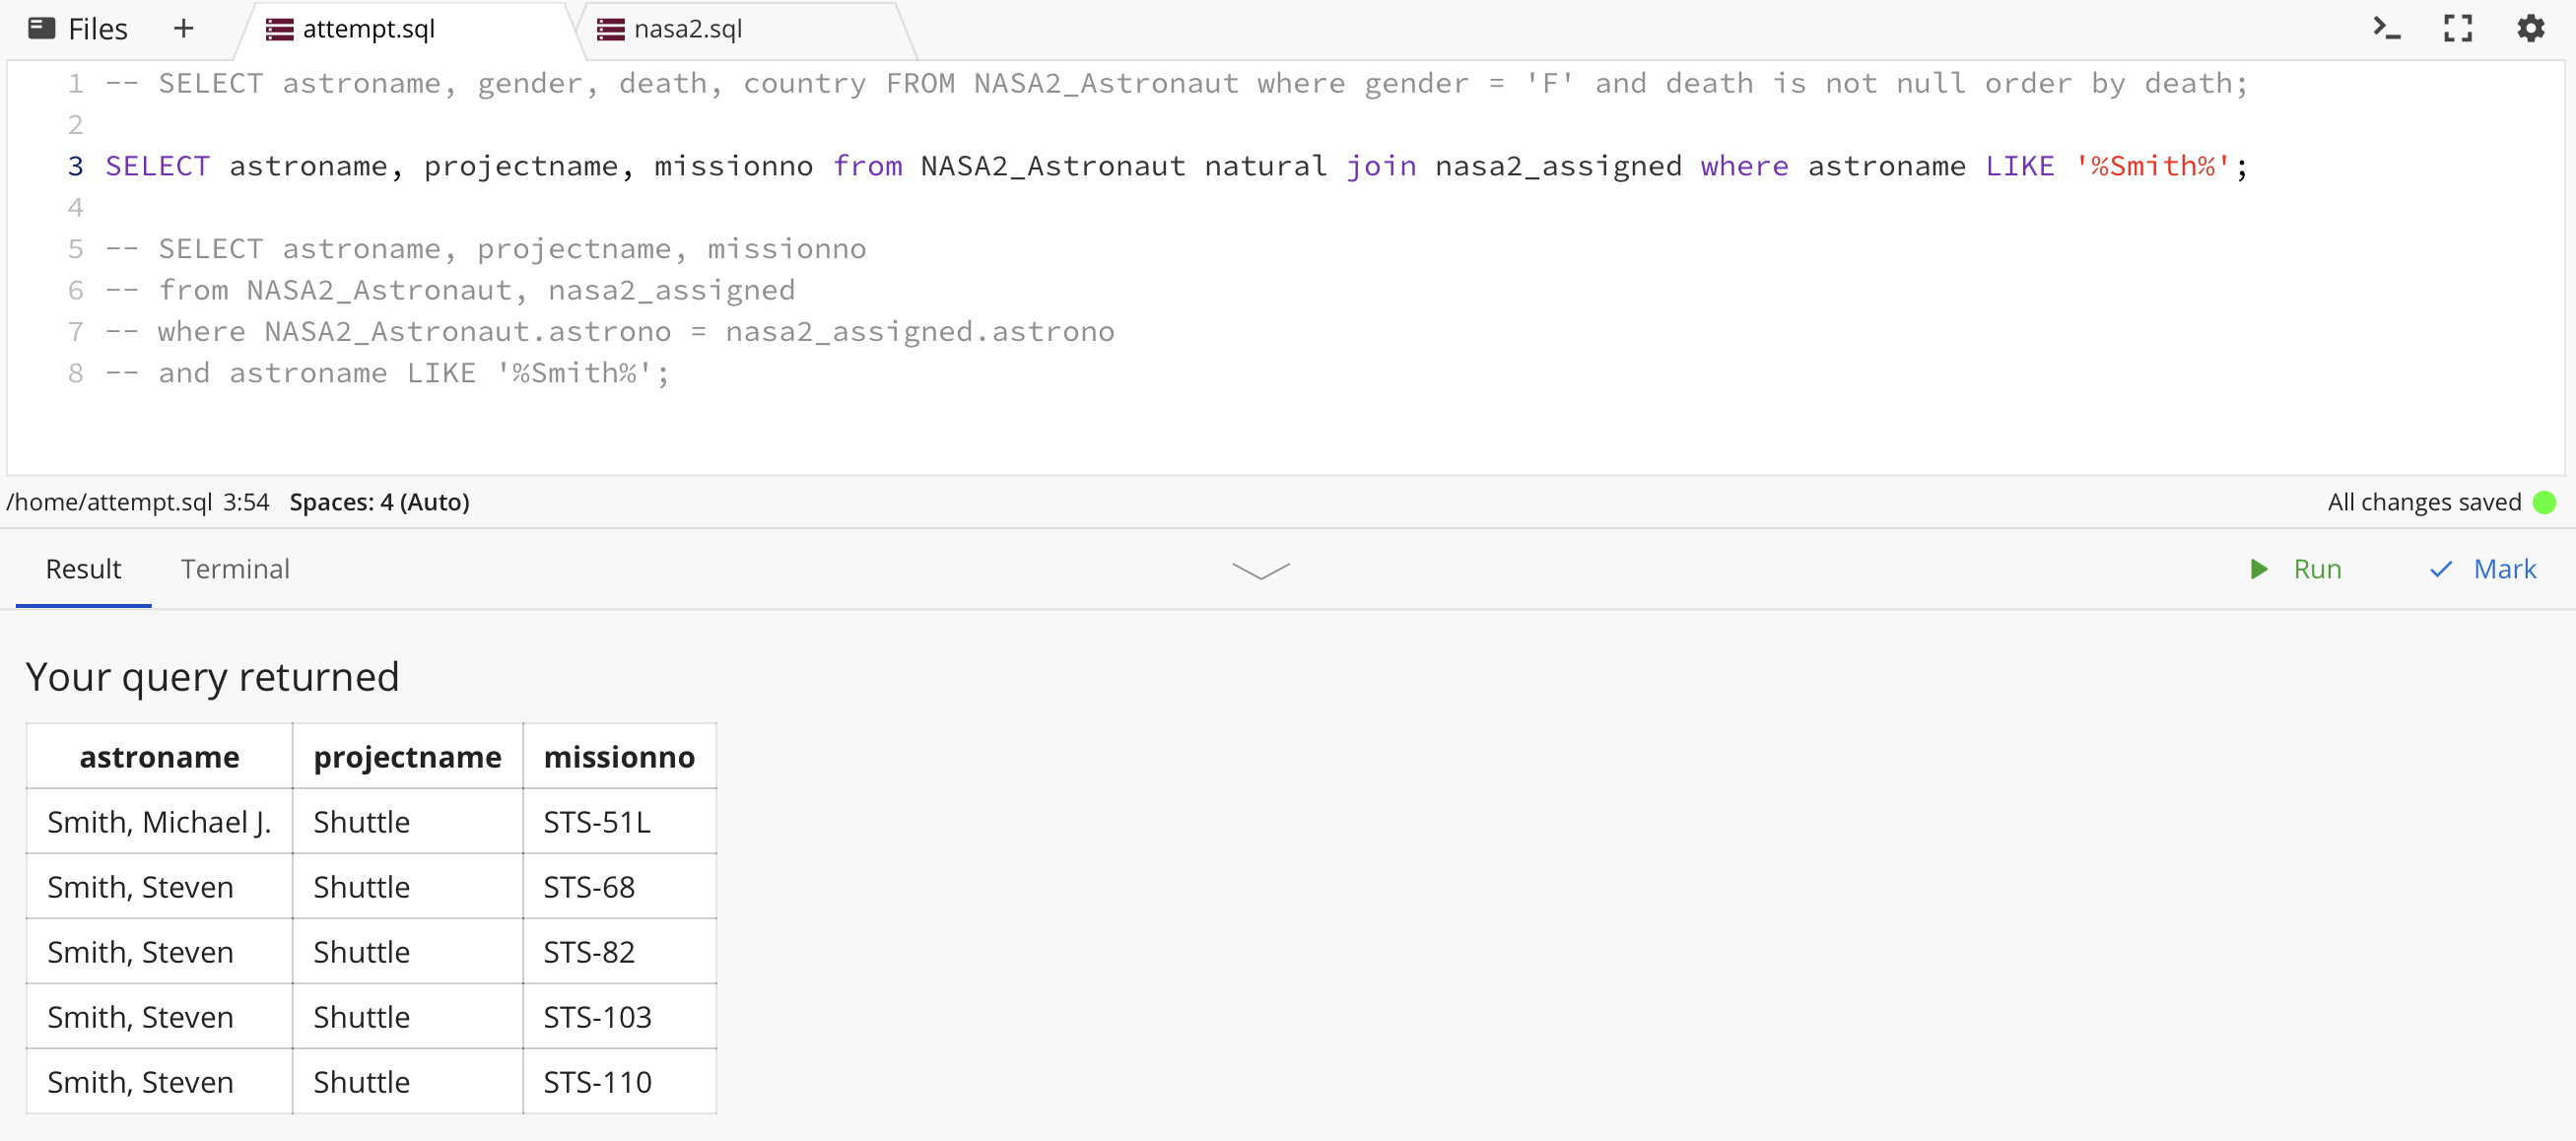Click the green saved status indicator

coord(2544,502)
